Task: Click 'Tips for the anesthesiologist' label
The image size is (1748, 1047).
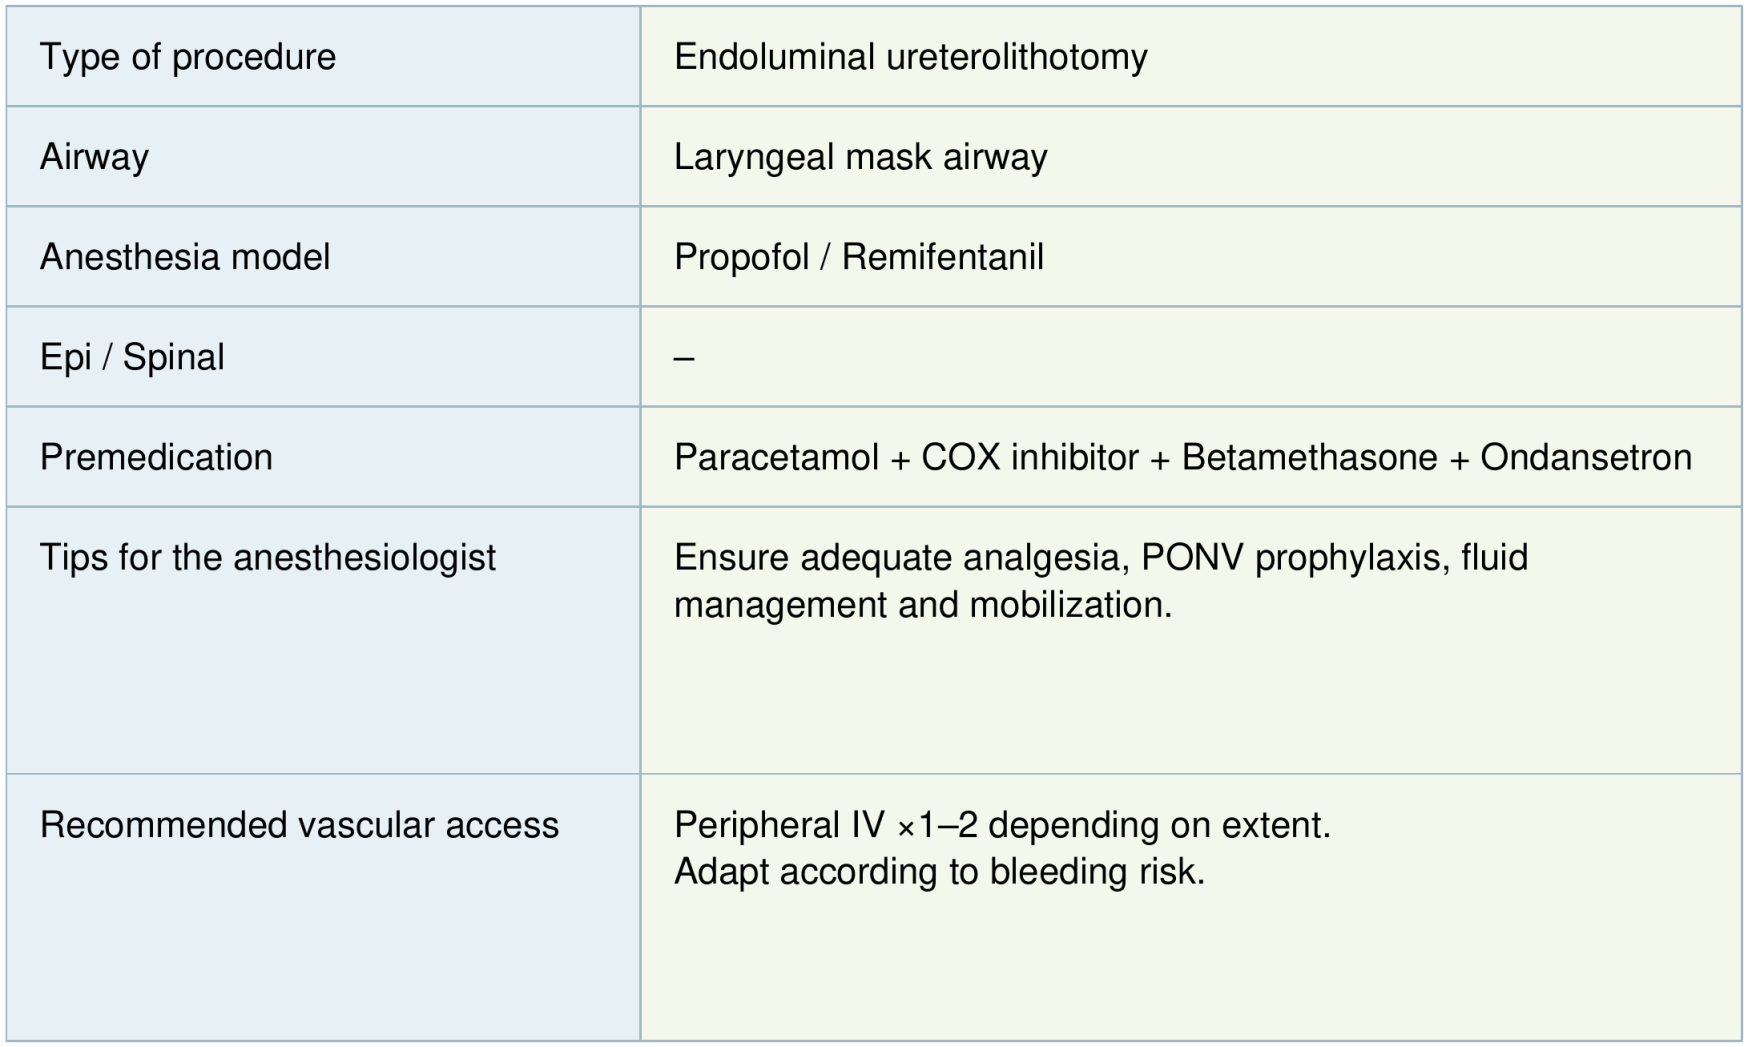Action: coord(267,557)
